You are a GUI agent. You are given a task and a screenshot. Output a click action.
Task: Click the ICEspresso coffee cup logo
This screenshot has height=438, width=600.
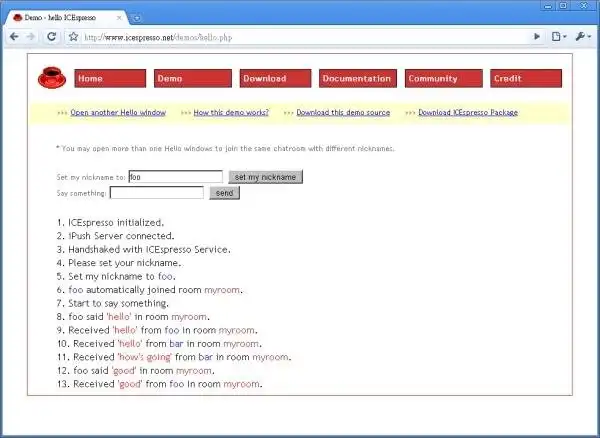52,78
